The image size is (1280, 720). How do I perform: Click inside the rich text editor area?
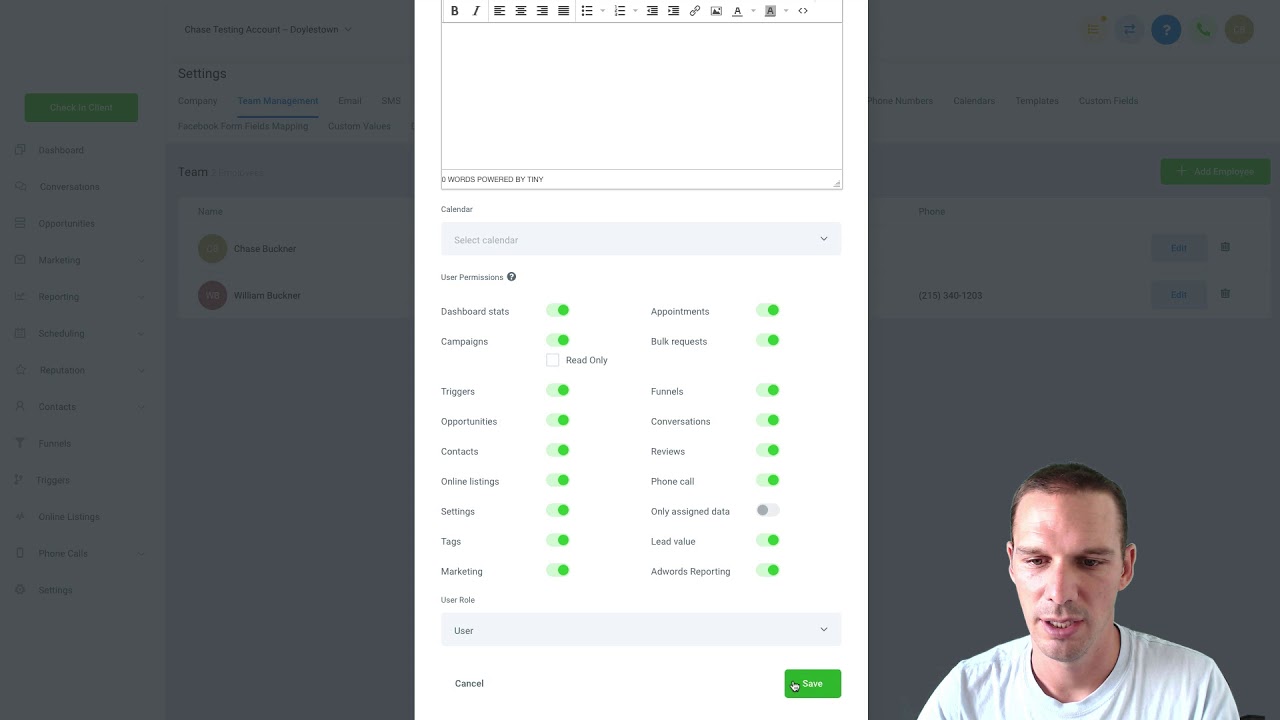point(641,96)
